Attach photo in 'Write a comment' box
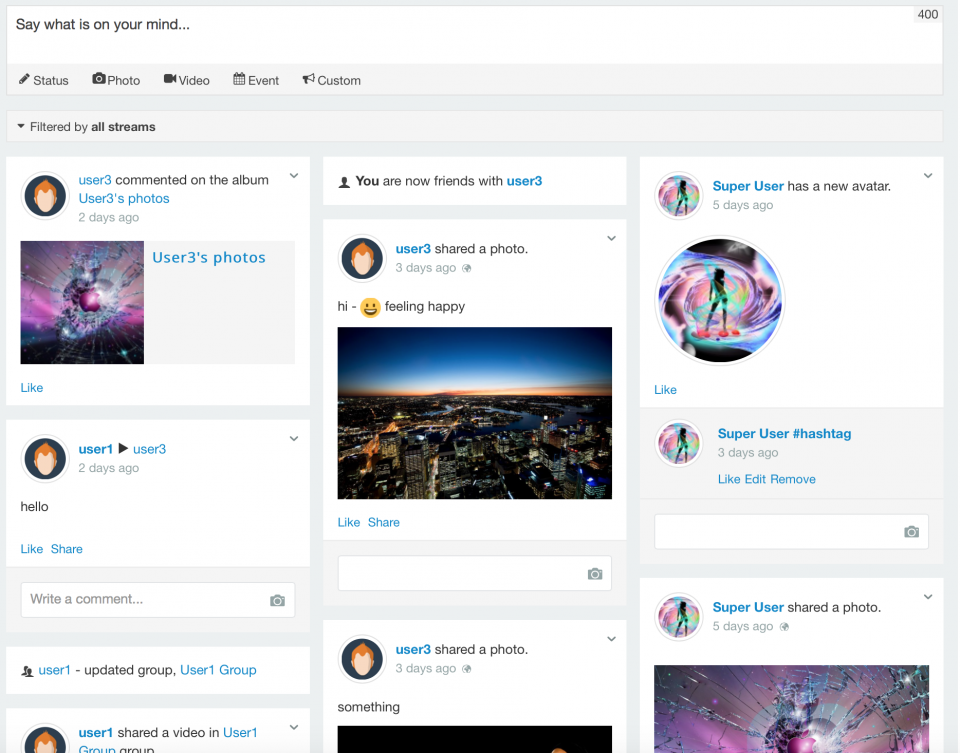Screen dimensions: 960x753 pyautogui.click(x=277, y=601)
